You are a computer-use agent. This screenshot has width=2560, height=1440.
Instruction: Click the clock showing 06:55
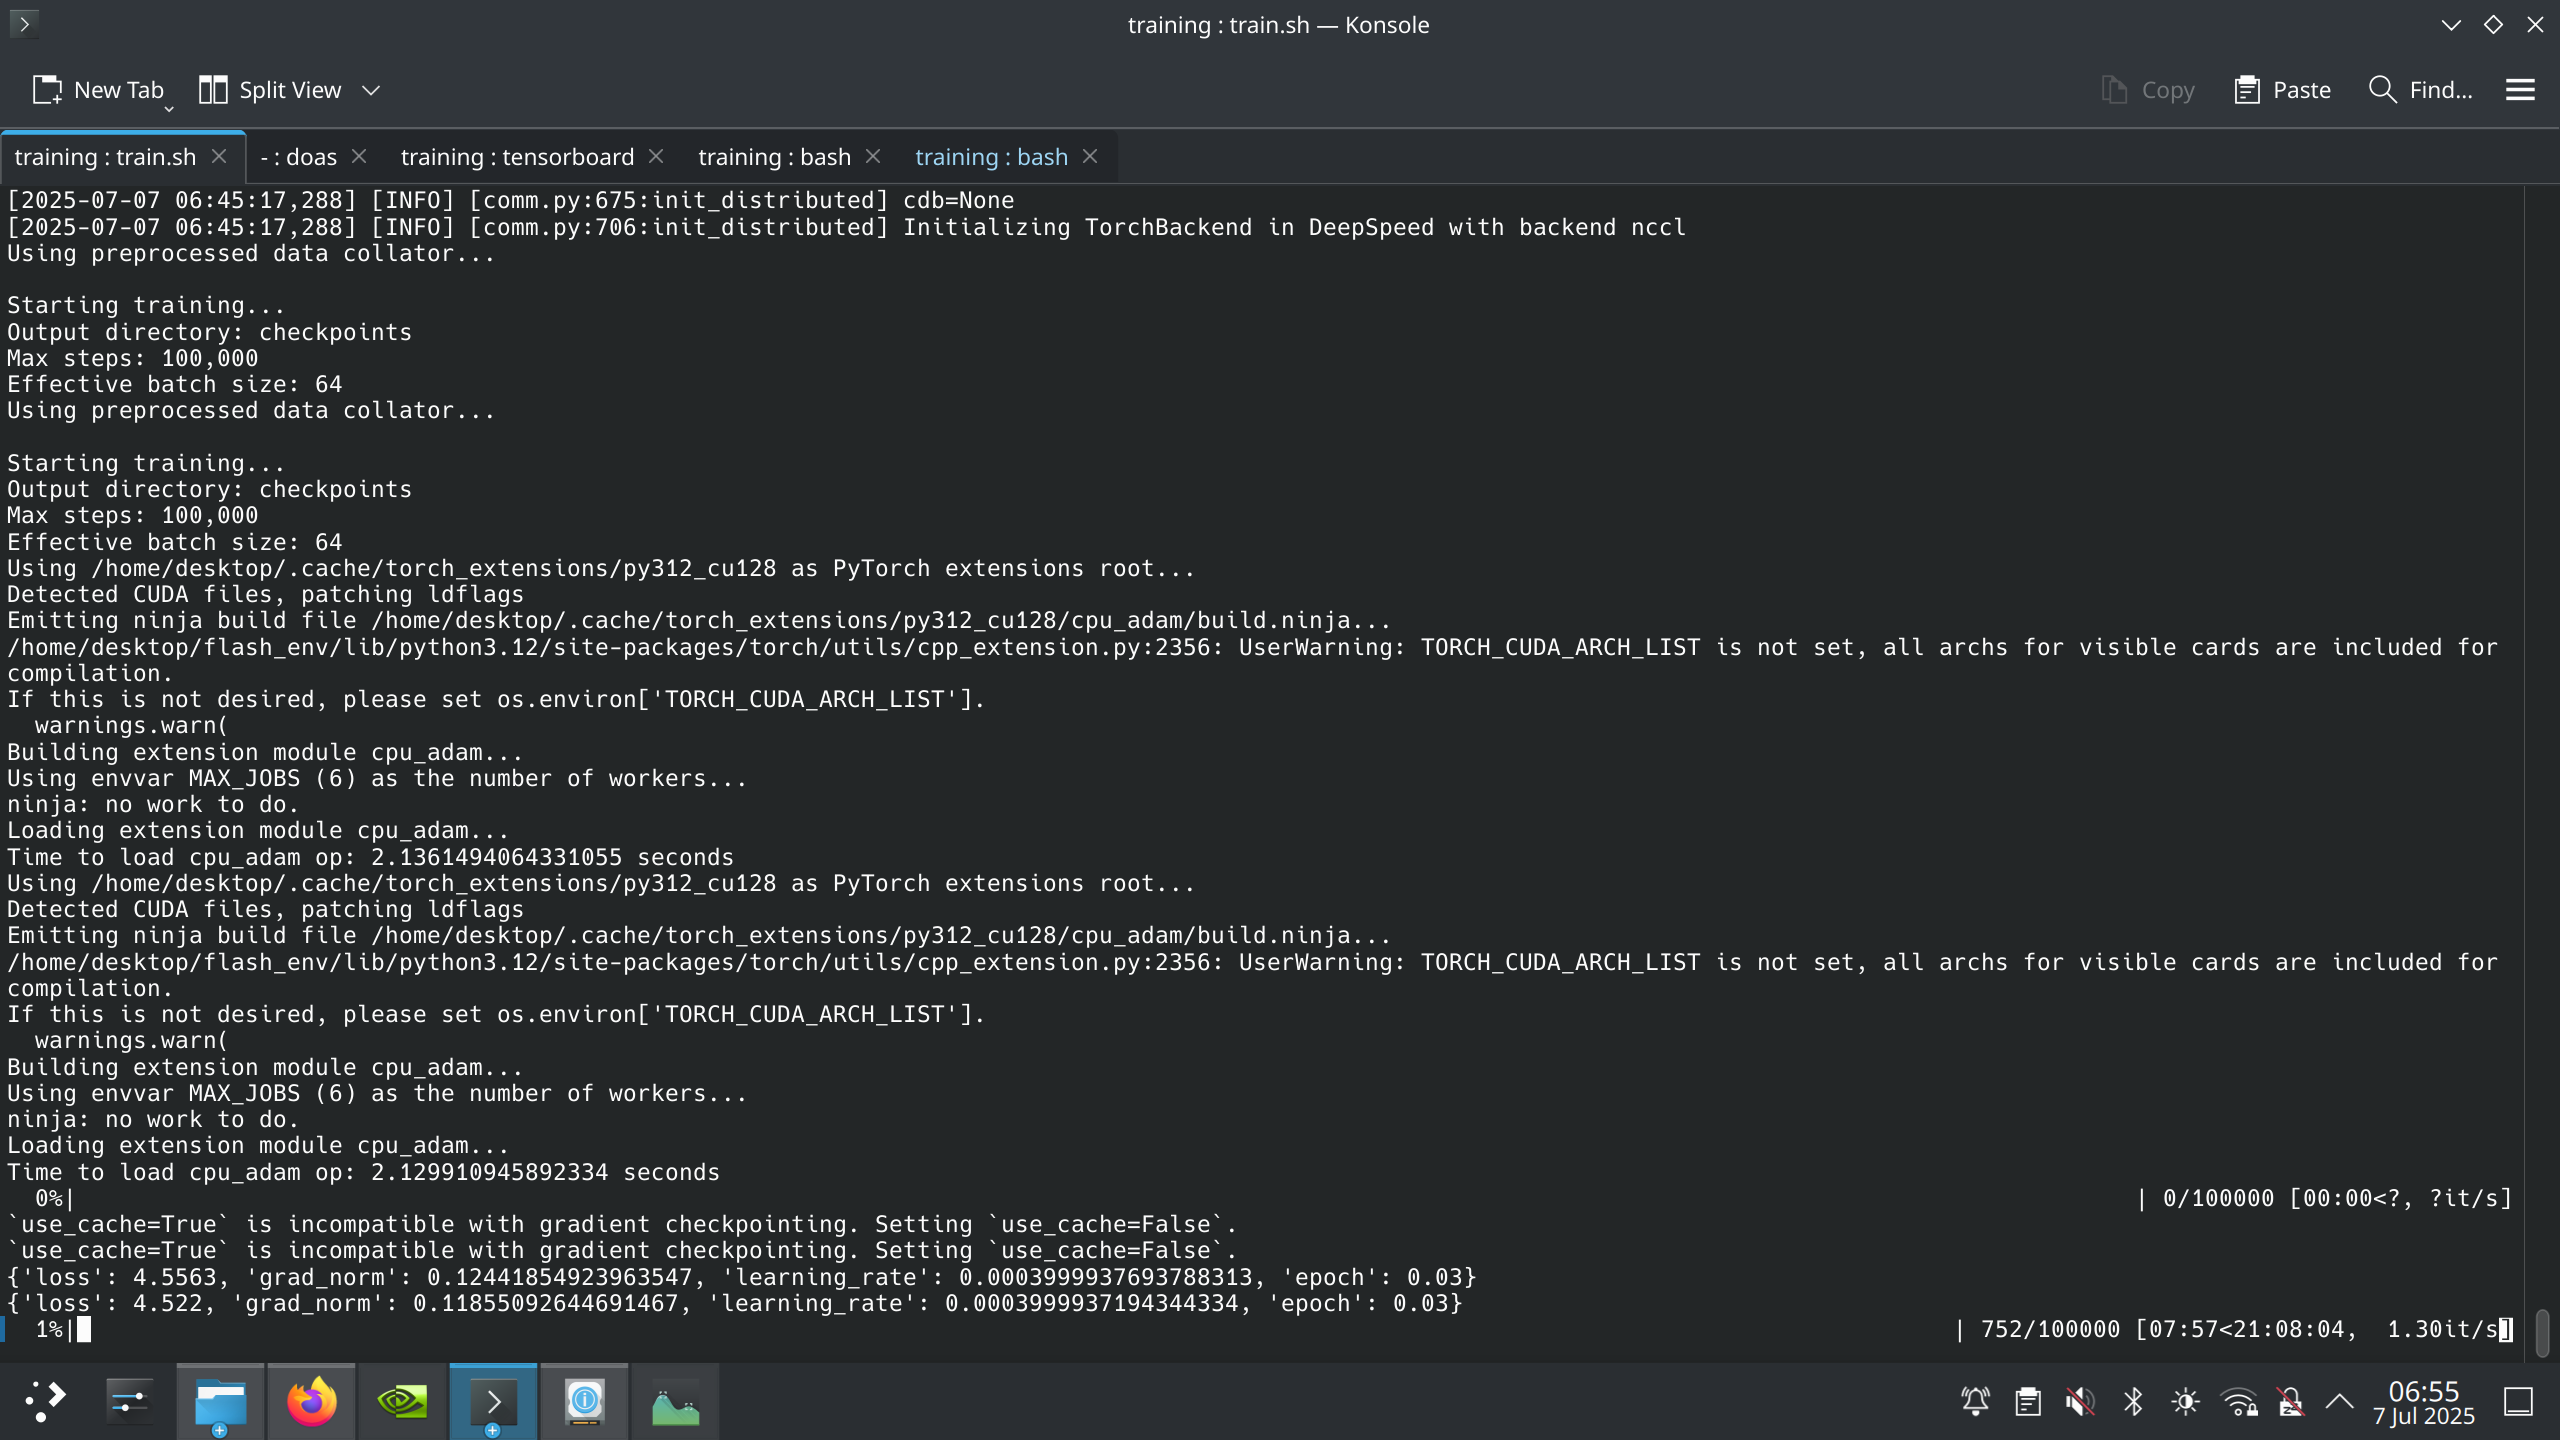2424,1402
